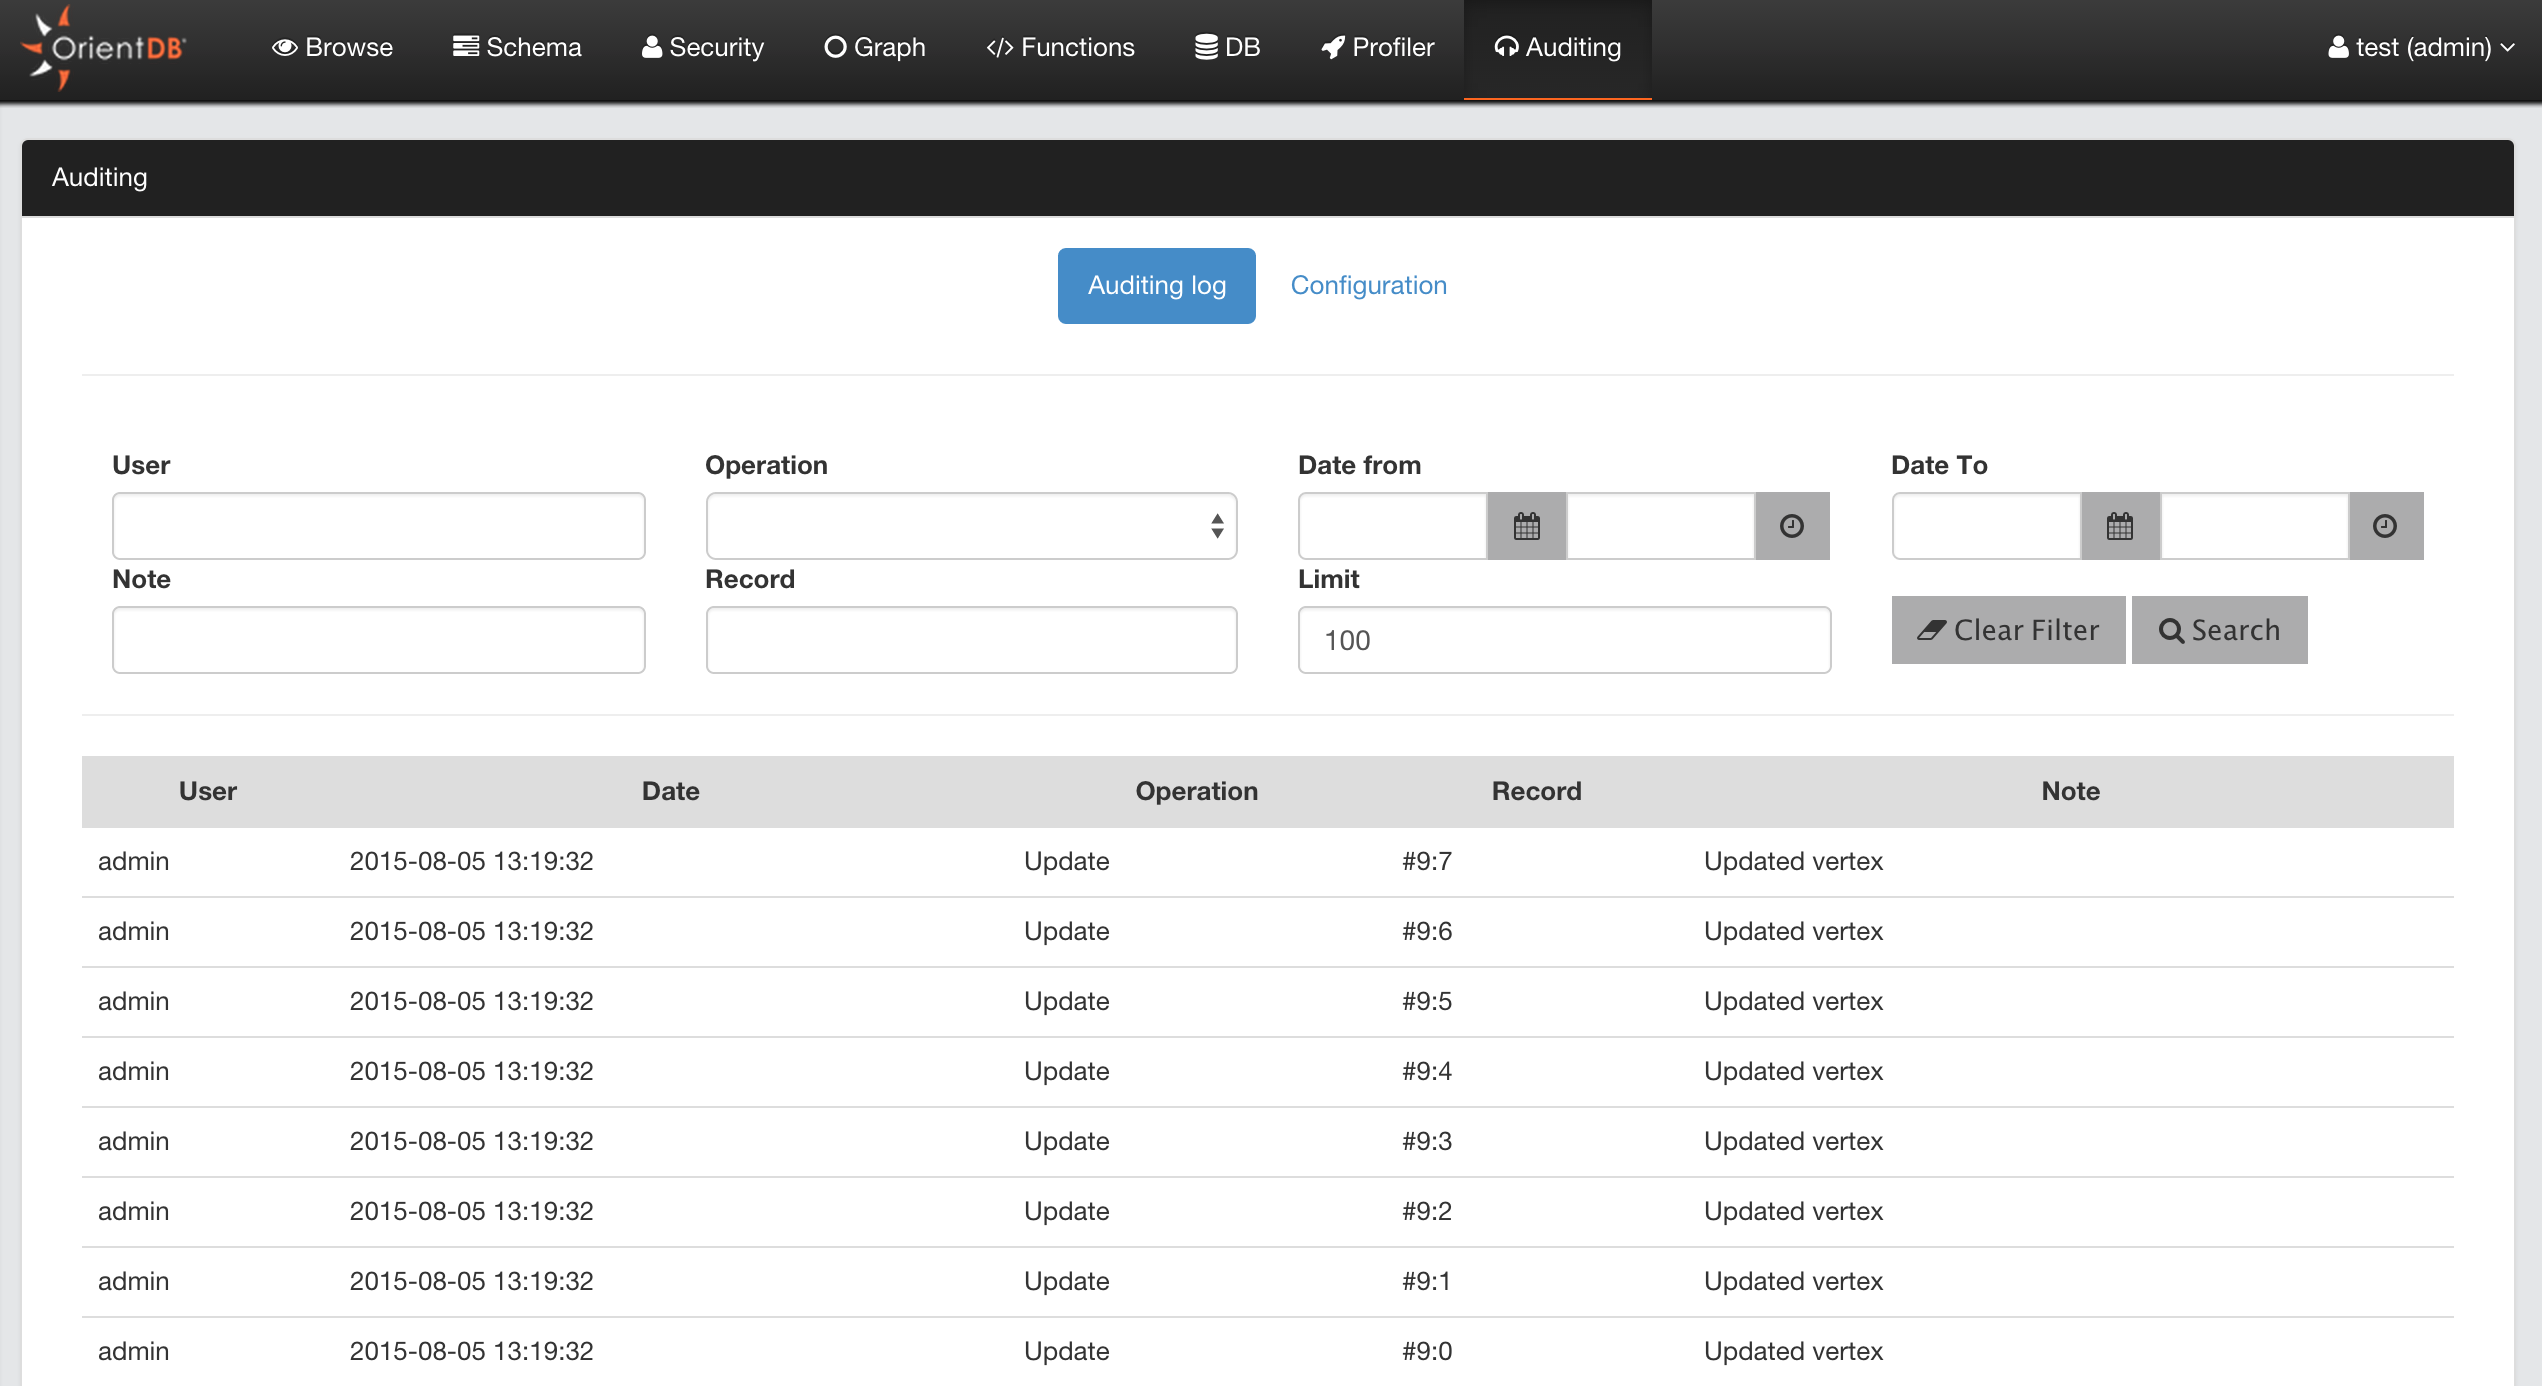This screenshot has width=2542, height=1386.
Task: Open the Graph editor
Action: (874, 47)
